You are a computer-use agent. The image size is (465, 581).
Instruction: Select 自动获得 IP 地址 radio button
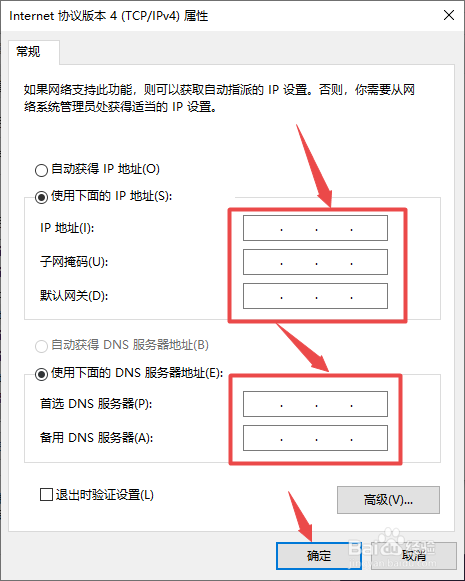pos(41,170)
